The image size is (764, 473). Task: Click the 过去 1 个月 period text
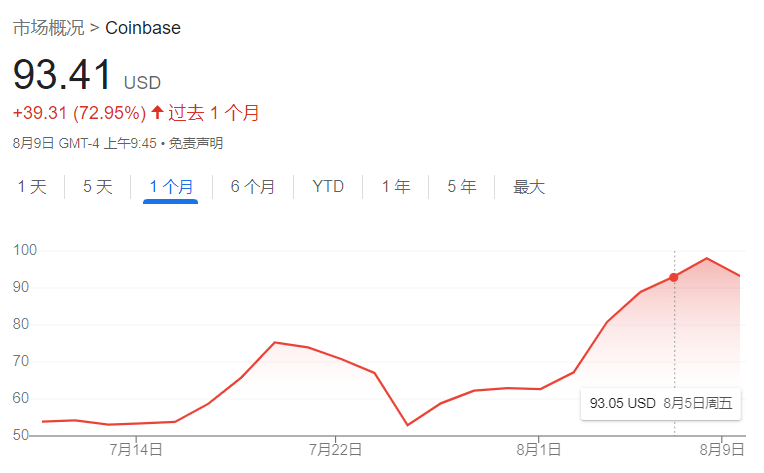coord(213,113)
